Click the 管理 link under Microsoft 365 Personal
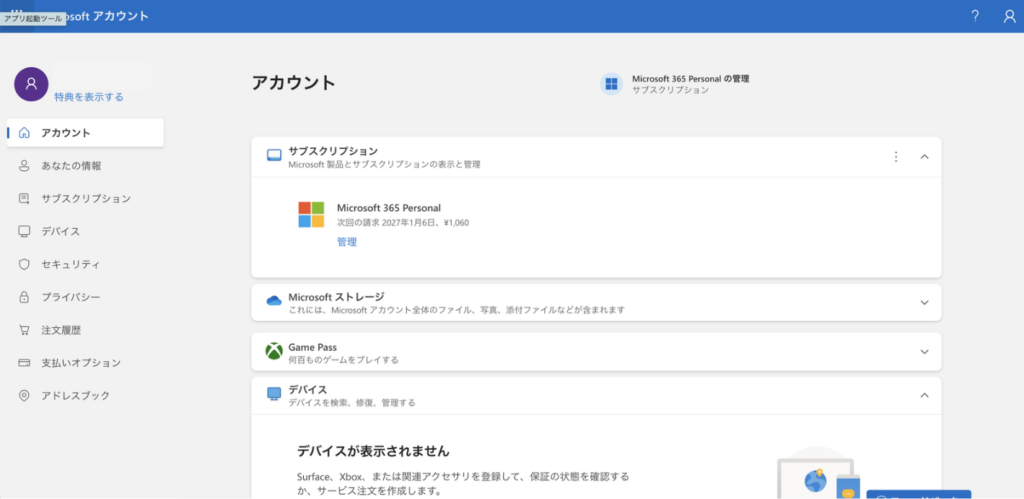Image resolution: width=1024 pixels, height=499 pixels. click(347, 242)
